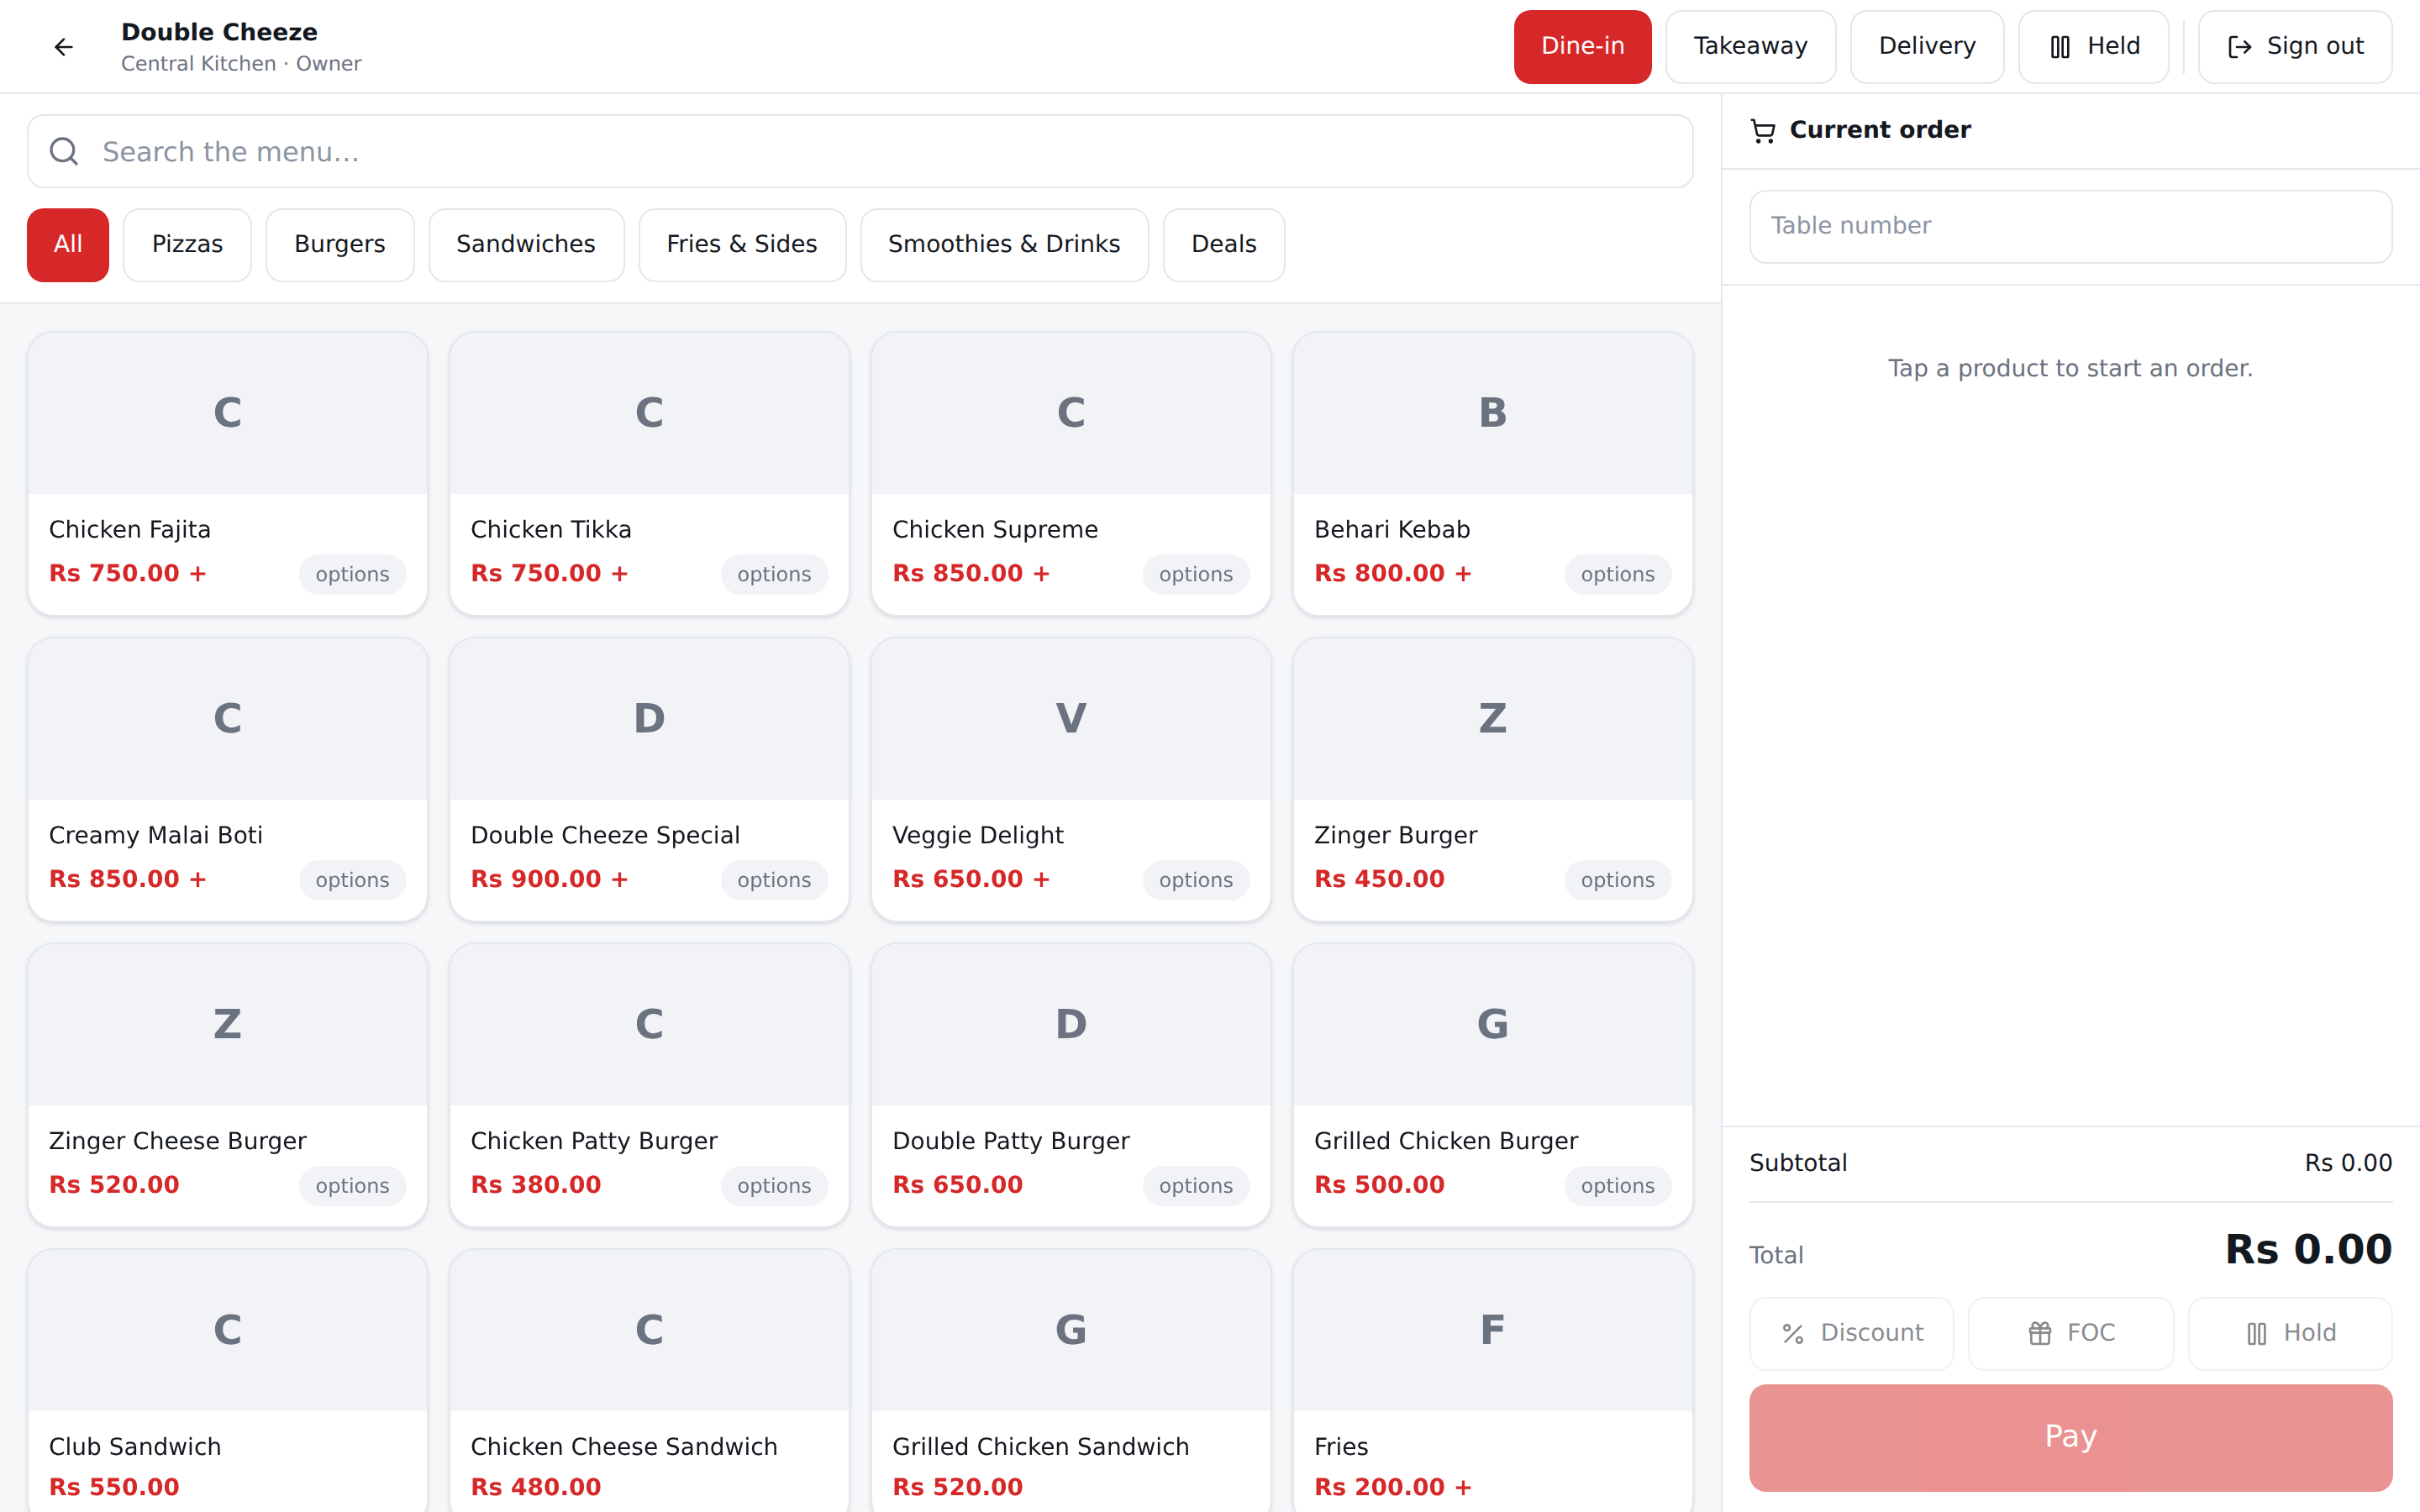Select Dine-in order type
The width and height of the screenshot is (2420, 1512).
pyautogui.click(x=1582, y=47)
